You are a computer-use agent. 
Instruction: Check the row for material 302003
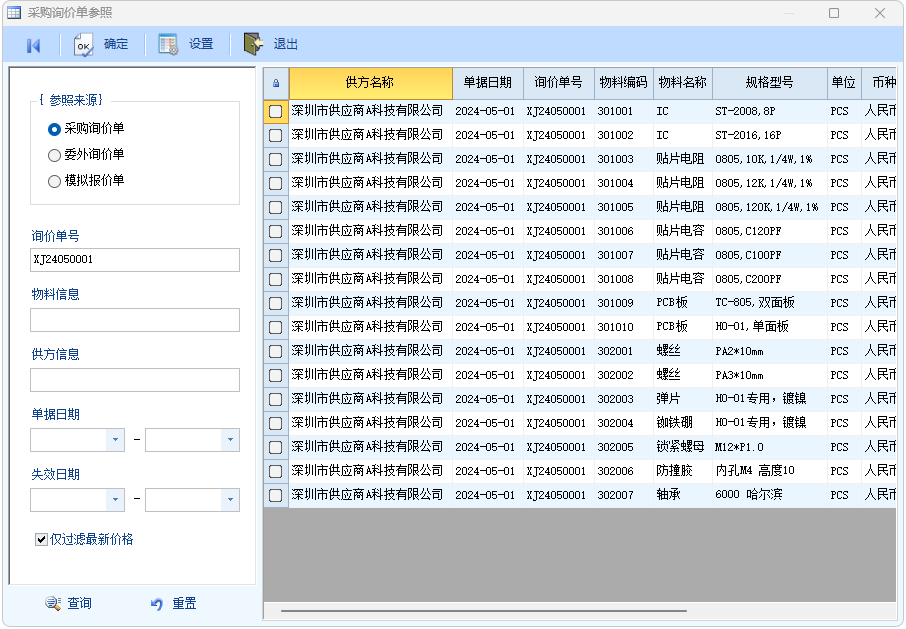(276, 399)
